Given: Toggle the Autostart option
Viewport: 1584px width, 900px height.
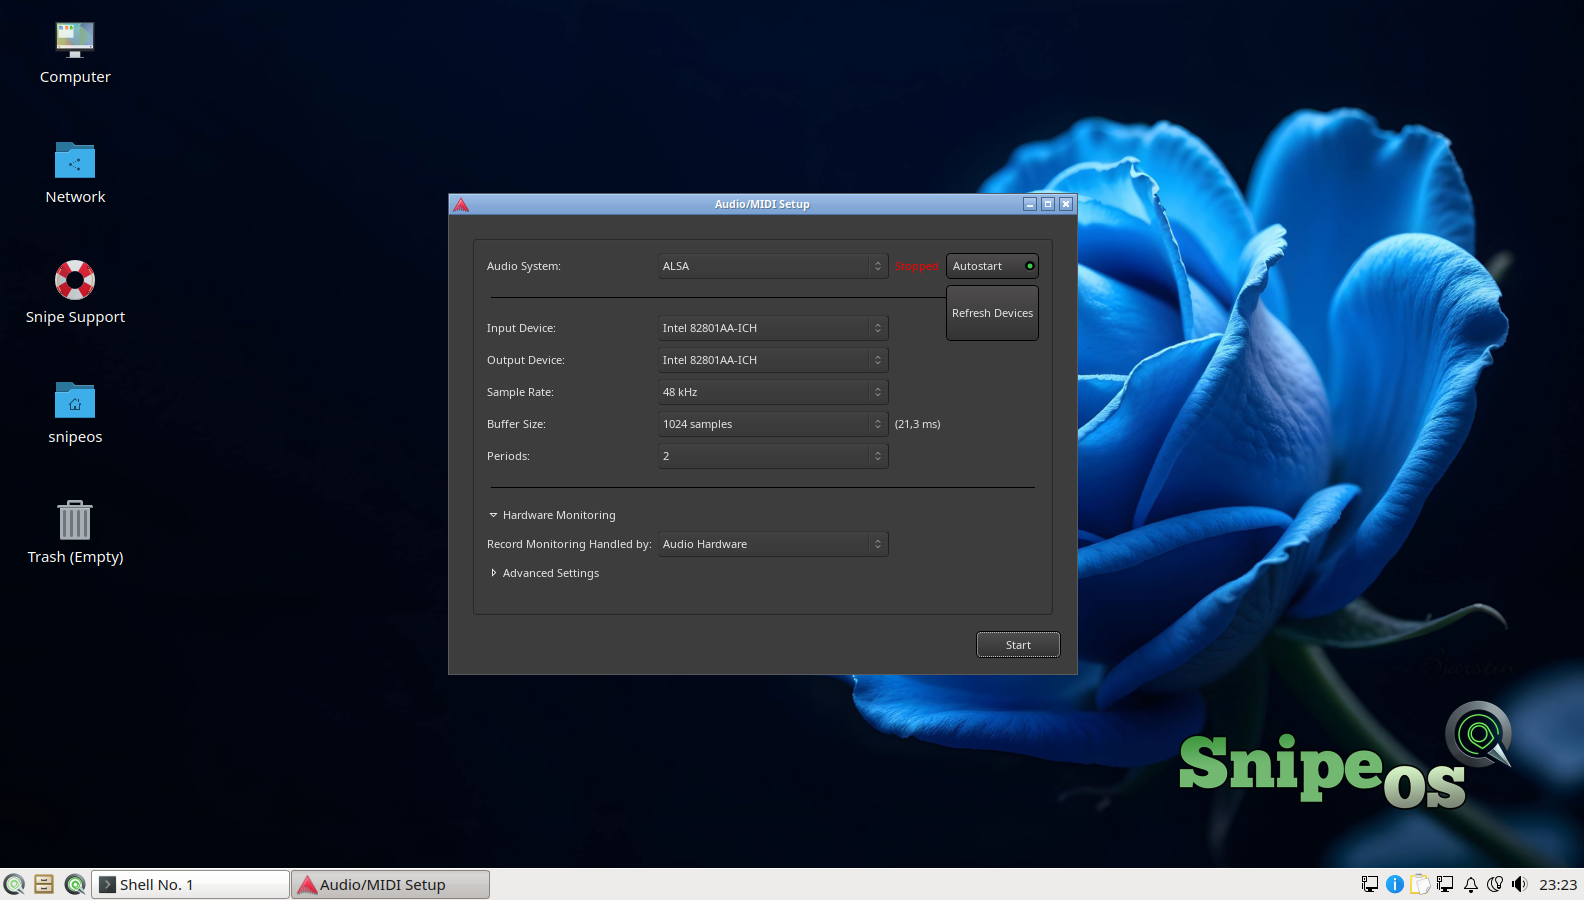Looking at the screenshot, I should click(x=992, y=266).
